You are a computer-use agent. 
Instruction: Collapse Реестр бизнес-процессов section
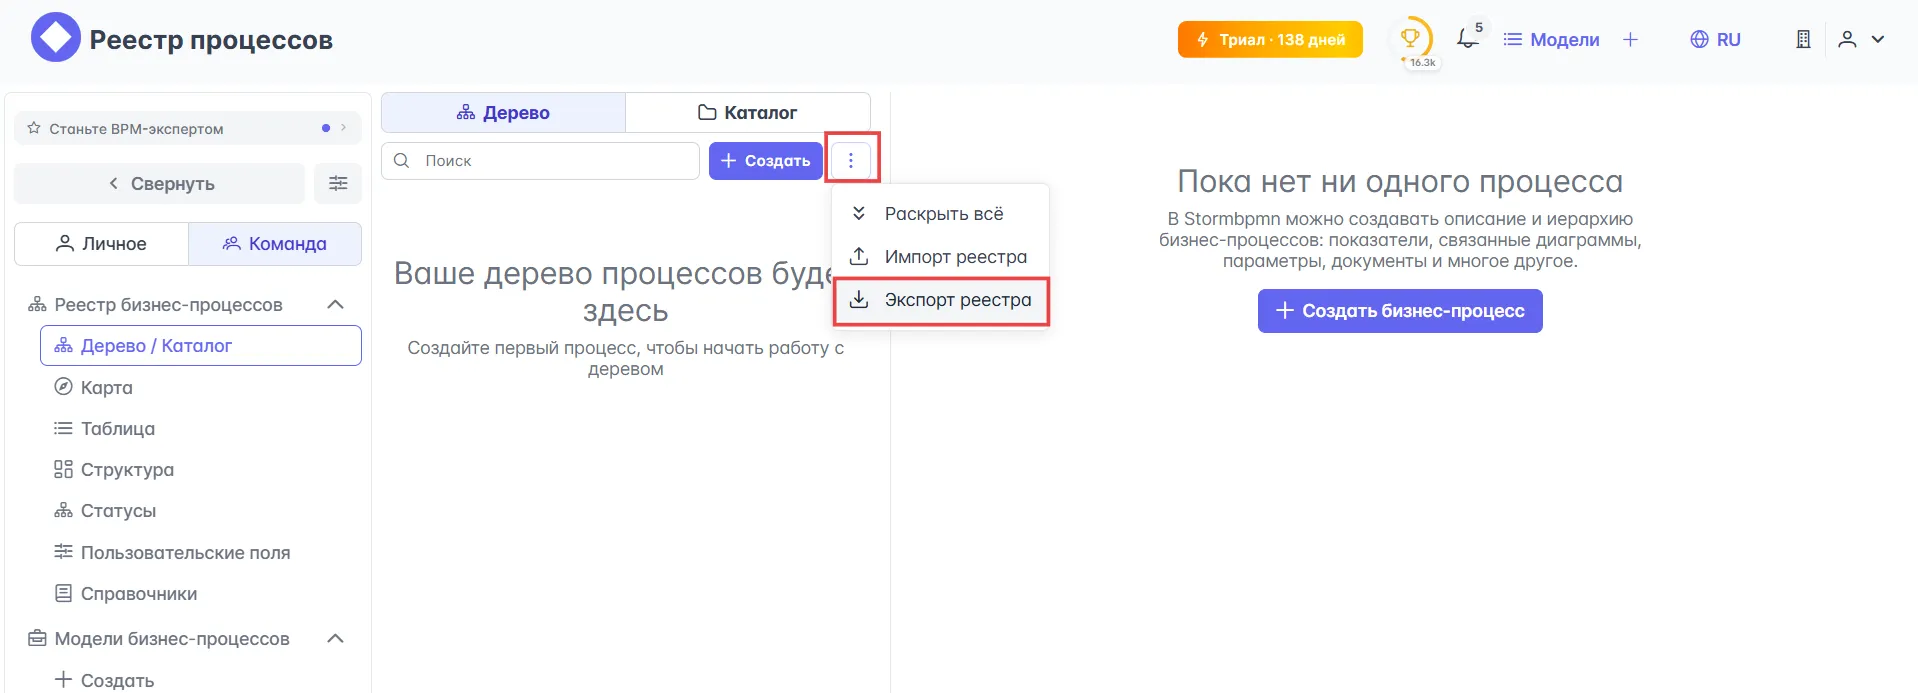coord(336,304)
